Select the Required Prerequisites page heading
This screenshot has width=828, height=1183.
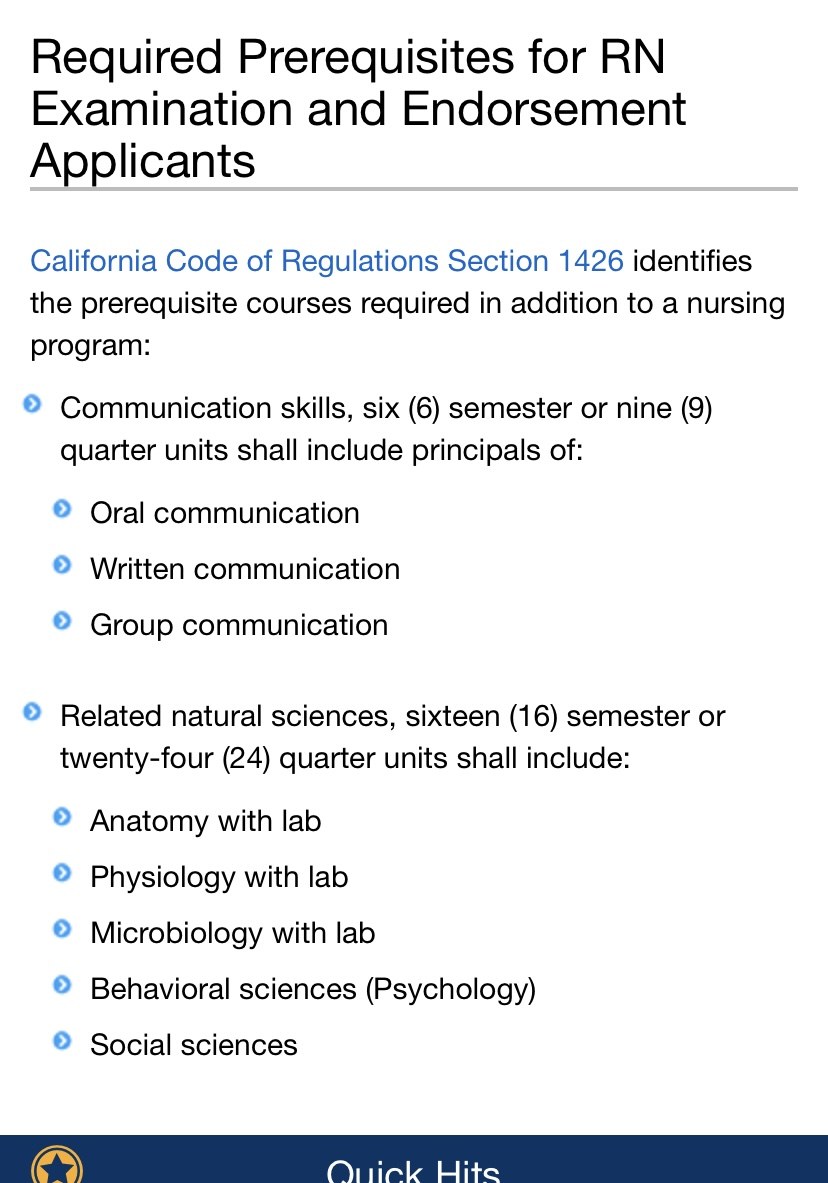(x=359, y=108)
